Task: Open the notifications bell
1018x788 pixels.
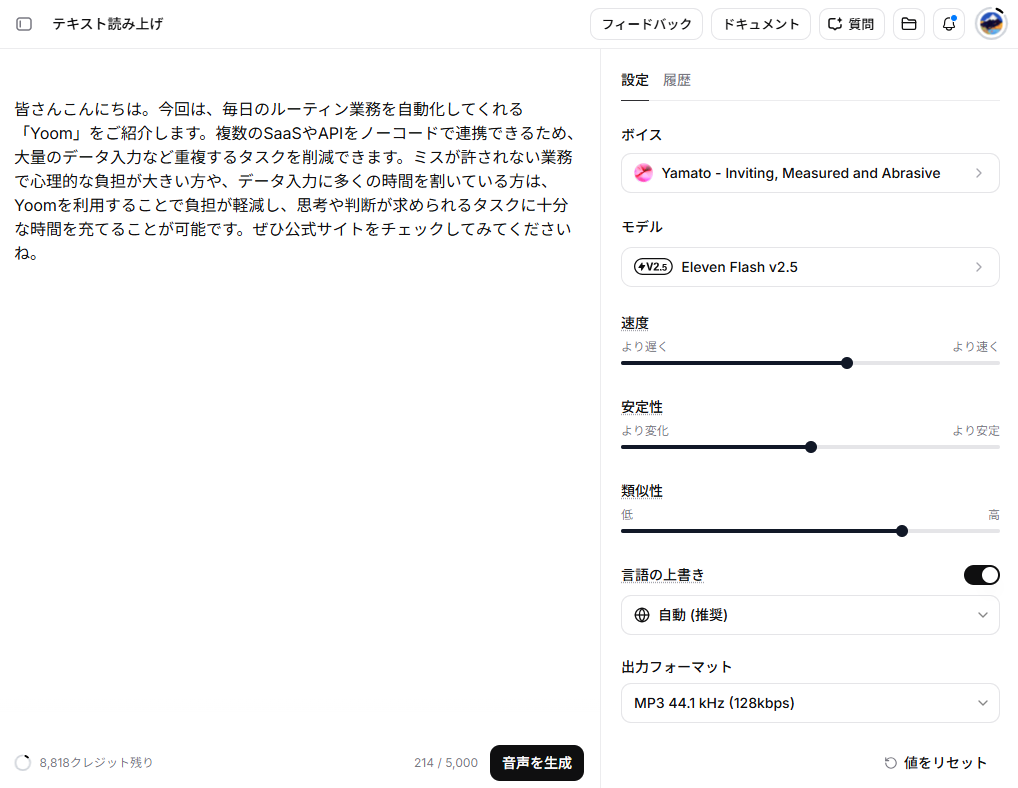Action: (949, 24)
